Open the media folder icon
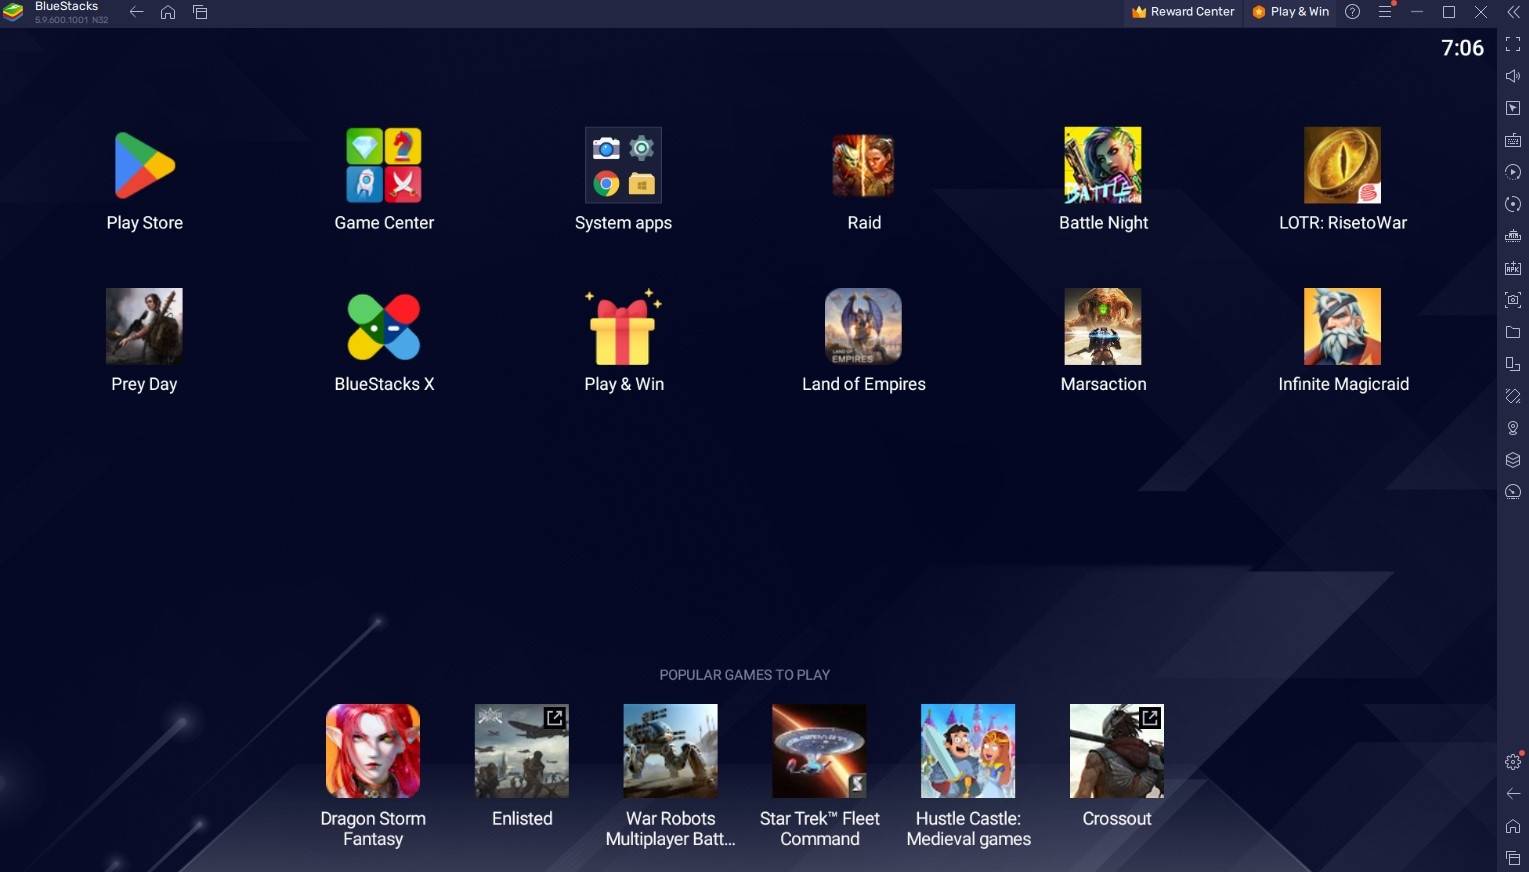The image size is (1529, 872). pyautogui.click(x=1513, y=332)
